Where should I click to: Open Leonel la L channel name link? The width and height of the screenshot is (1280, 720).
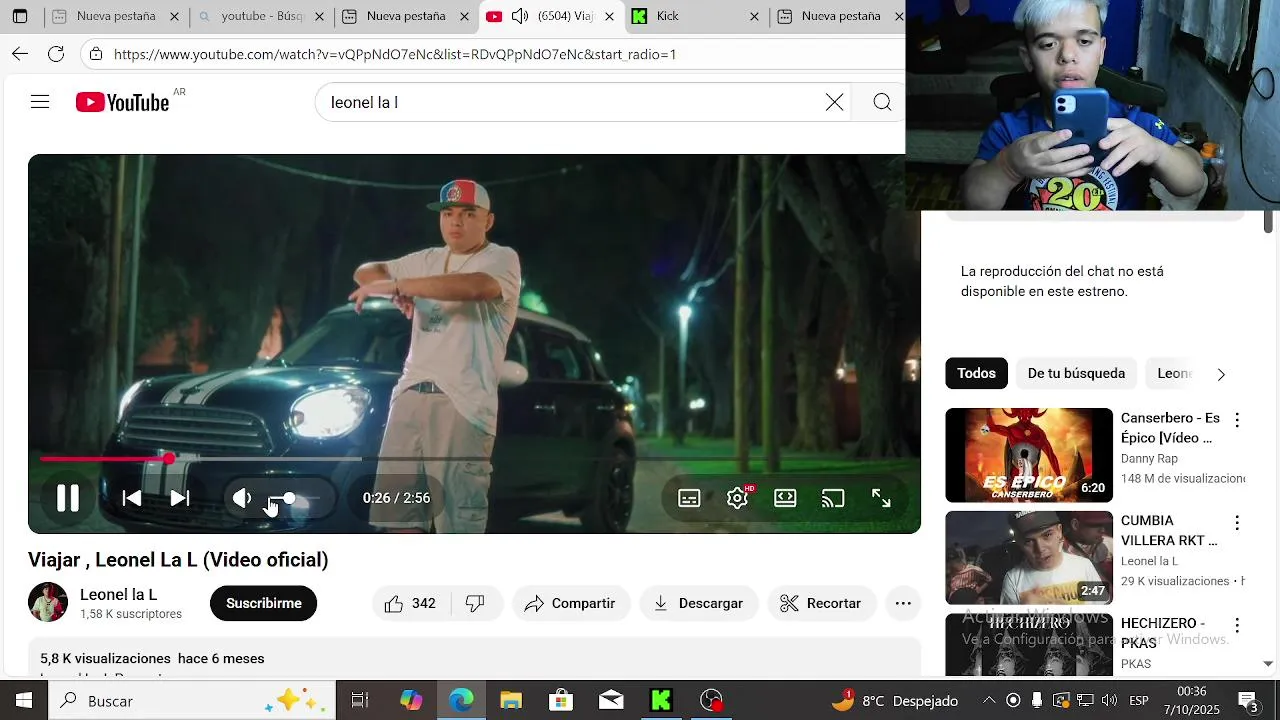[118, 594]
